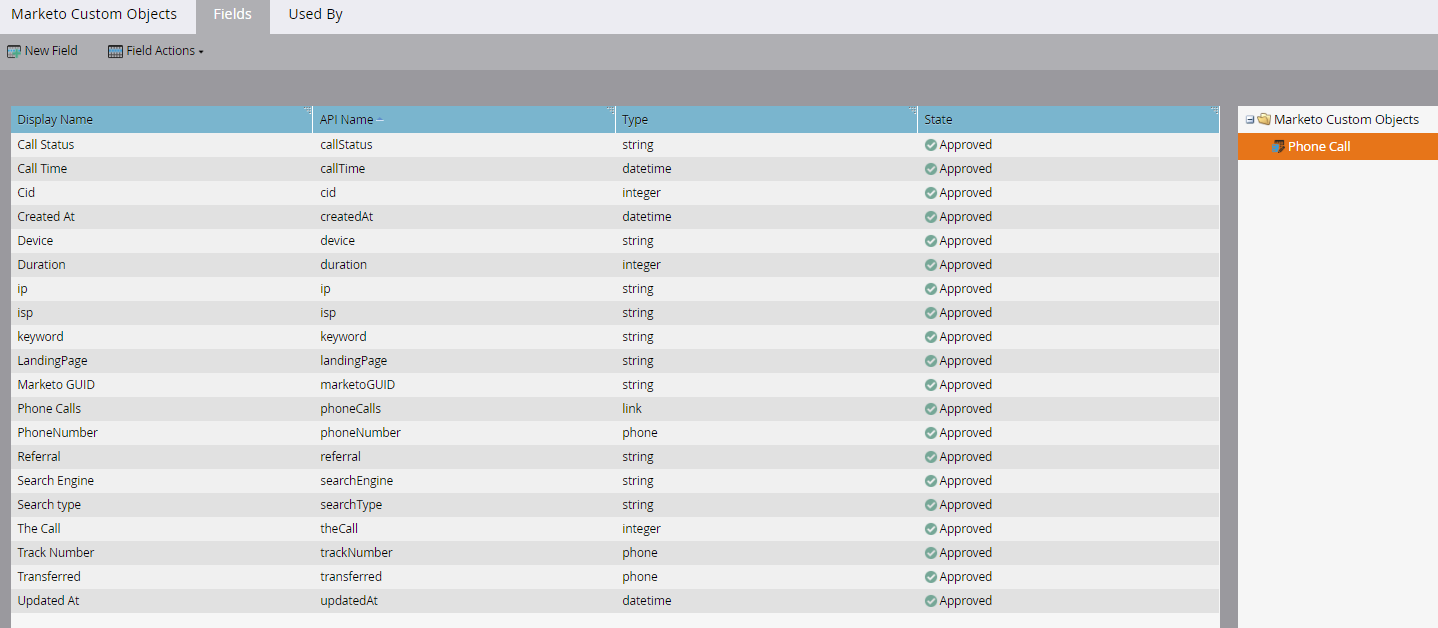Screen dimensions: 1438x628
Task: Click the New Field button label
Action: (51, 51)
